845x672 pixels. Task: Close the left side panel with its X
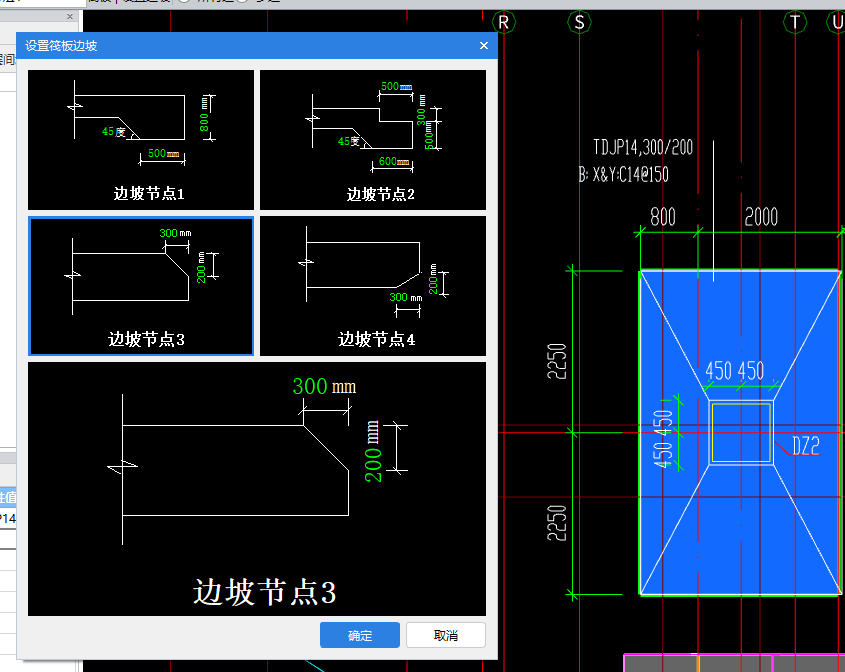point(70,17)
